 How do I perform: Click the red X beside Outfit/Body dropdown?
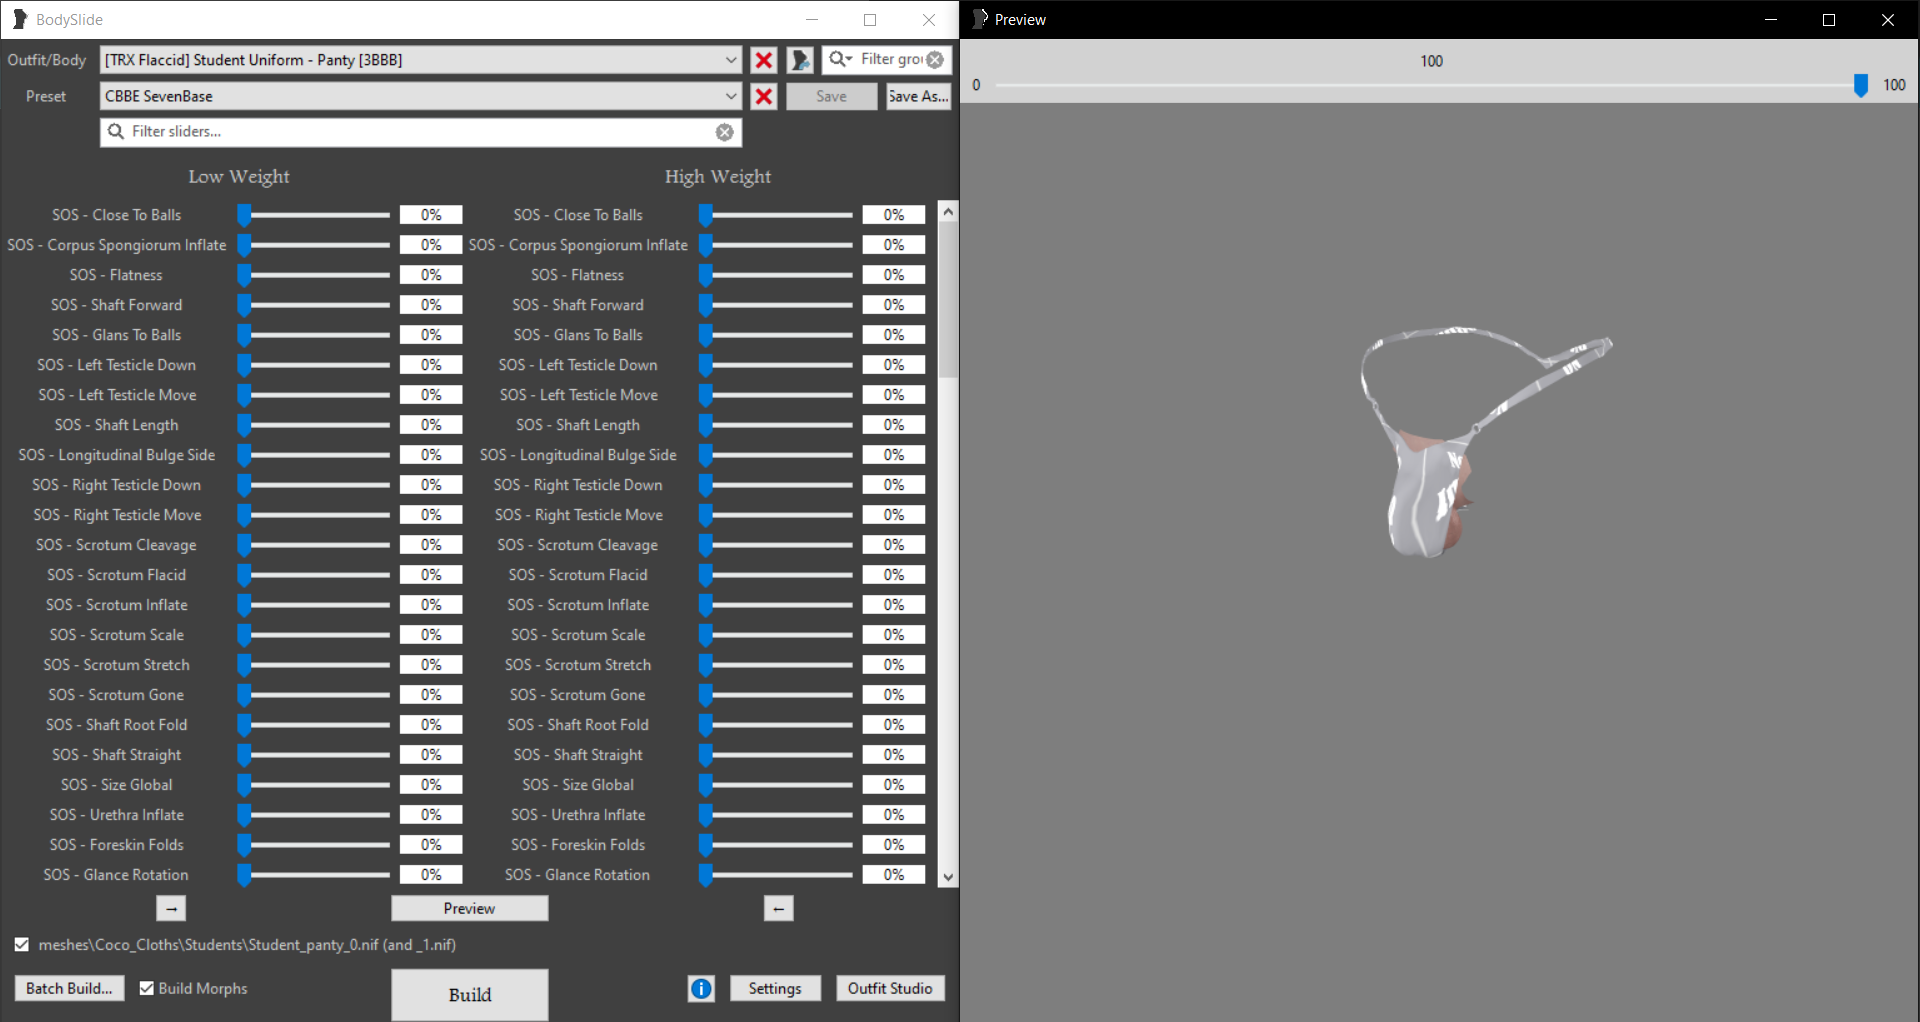(763, 60)
